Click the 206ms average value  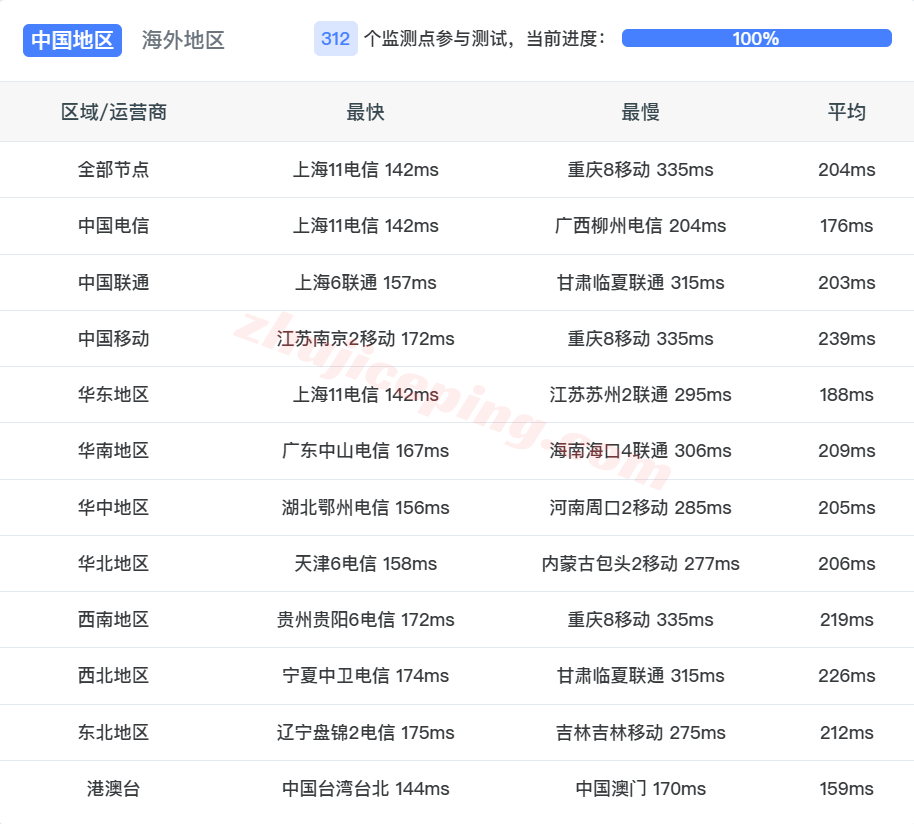(846, 564)
